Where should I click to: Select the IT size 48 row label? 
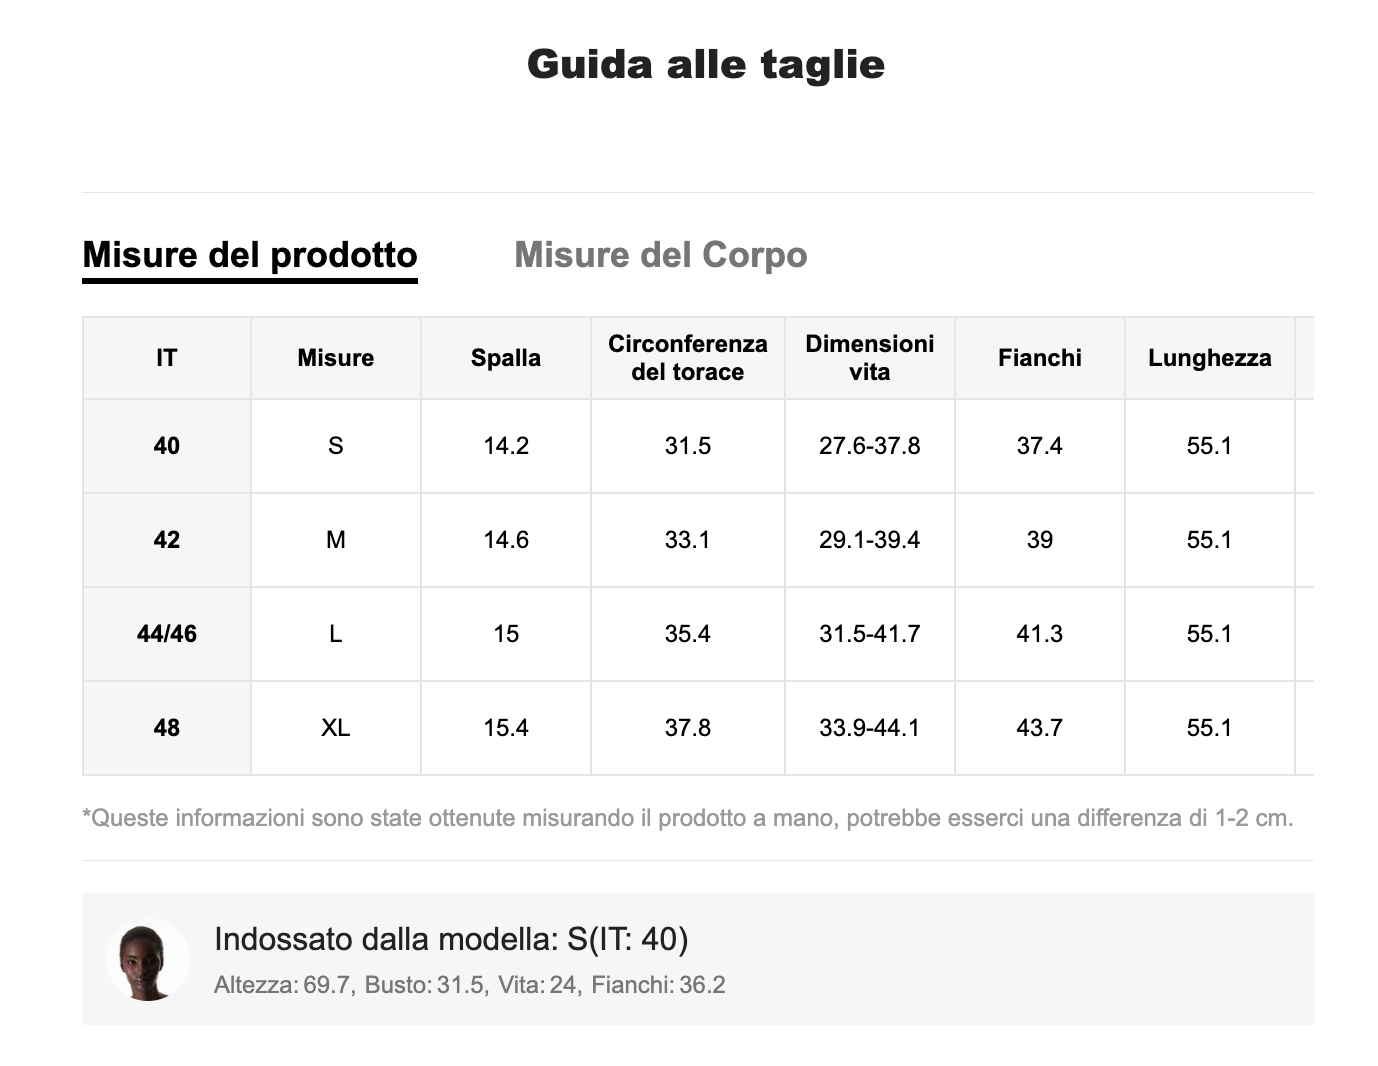pyautogui.click(x=167, y=728)
